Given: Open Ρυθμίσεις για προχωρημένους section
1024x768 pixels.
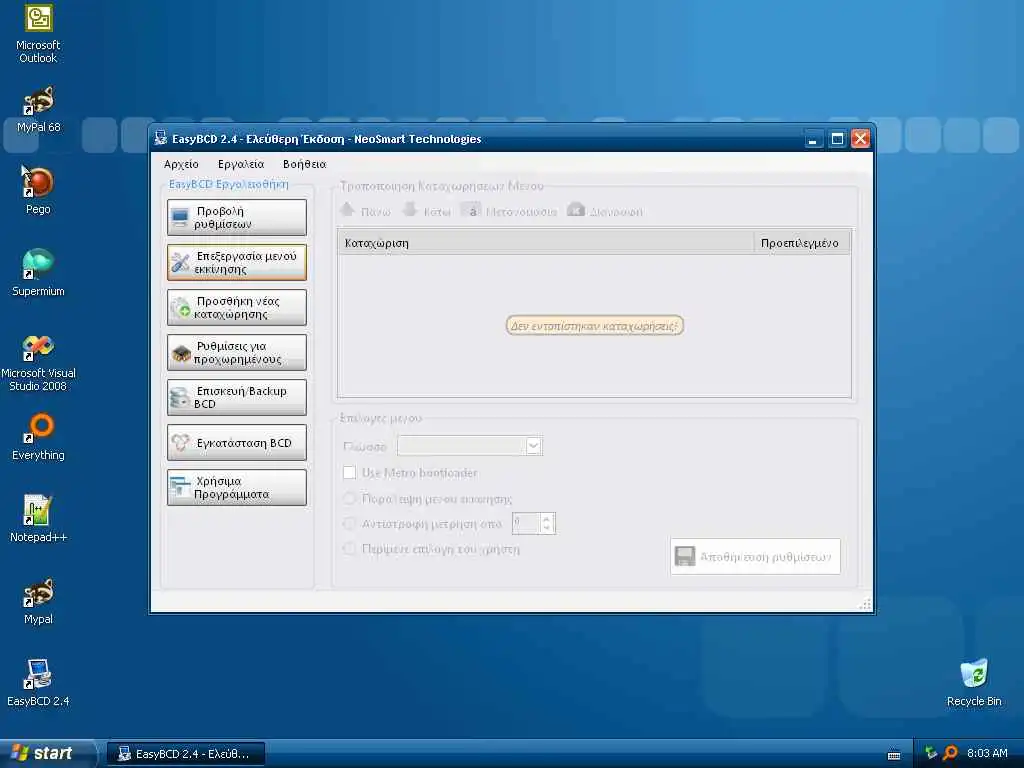Looking at the screenshot, I should (236, 353).
